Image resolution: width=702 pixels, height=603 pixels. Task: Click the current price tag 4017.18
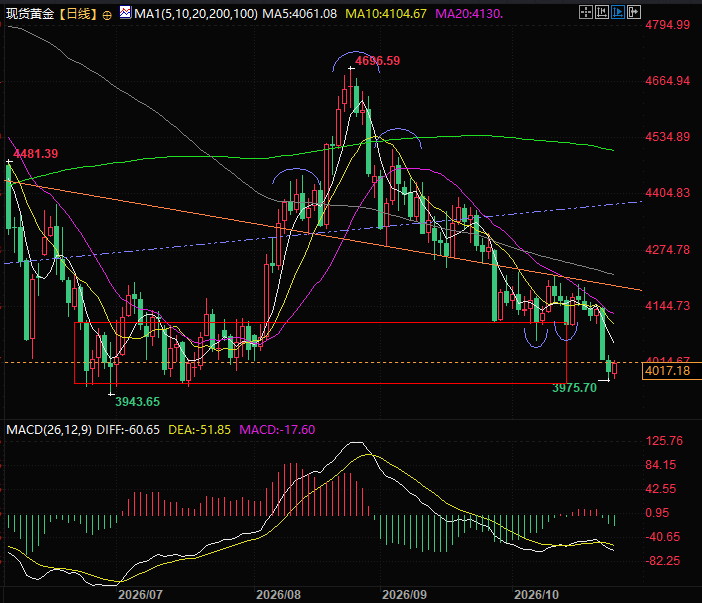pyautogui.click(x=672, y=371)
